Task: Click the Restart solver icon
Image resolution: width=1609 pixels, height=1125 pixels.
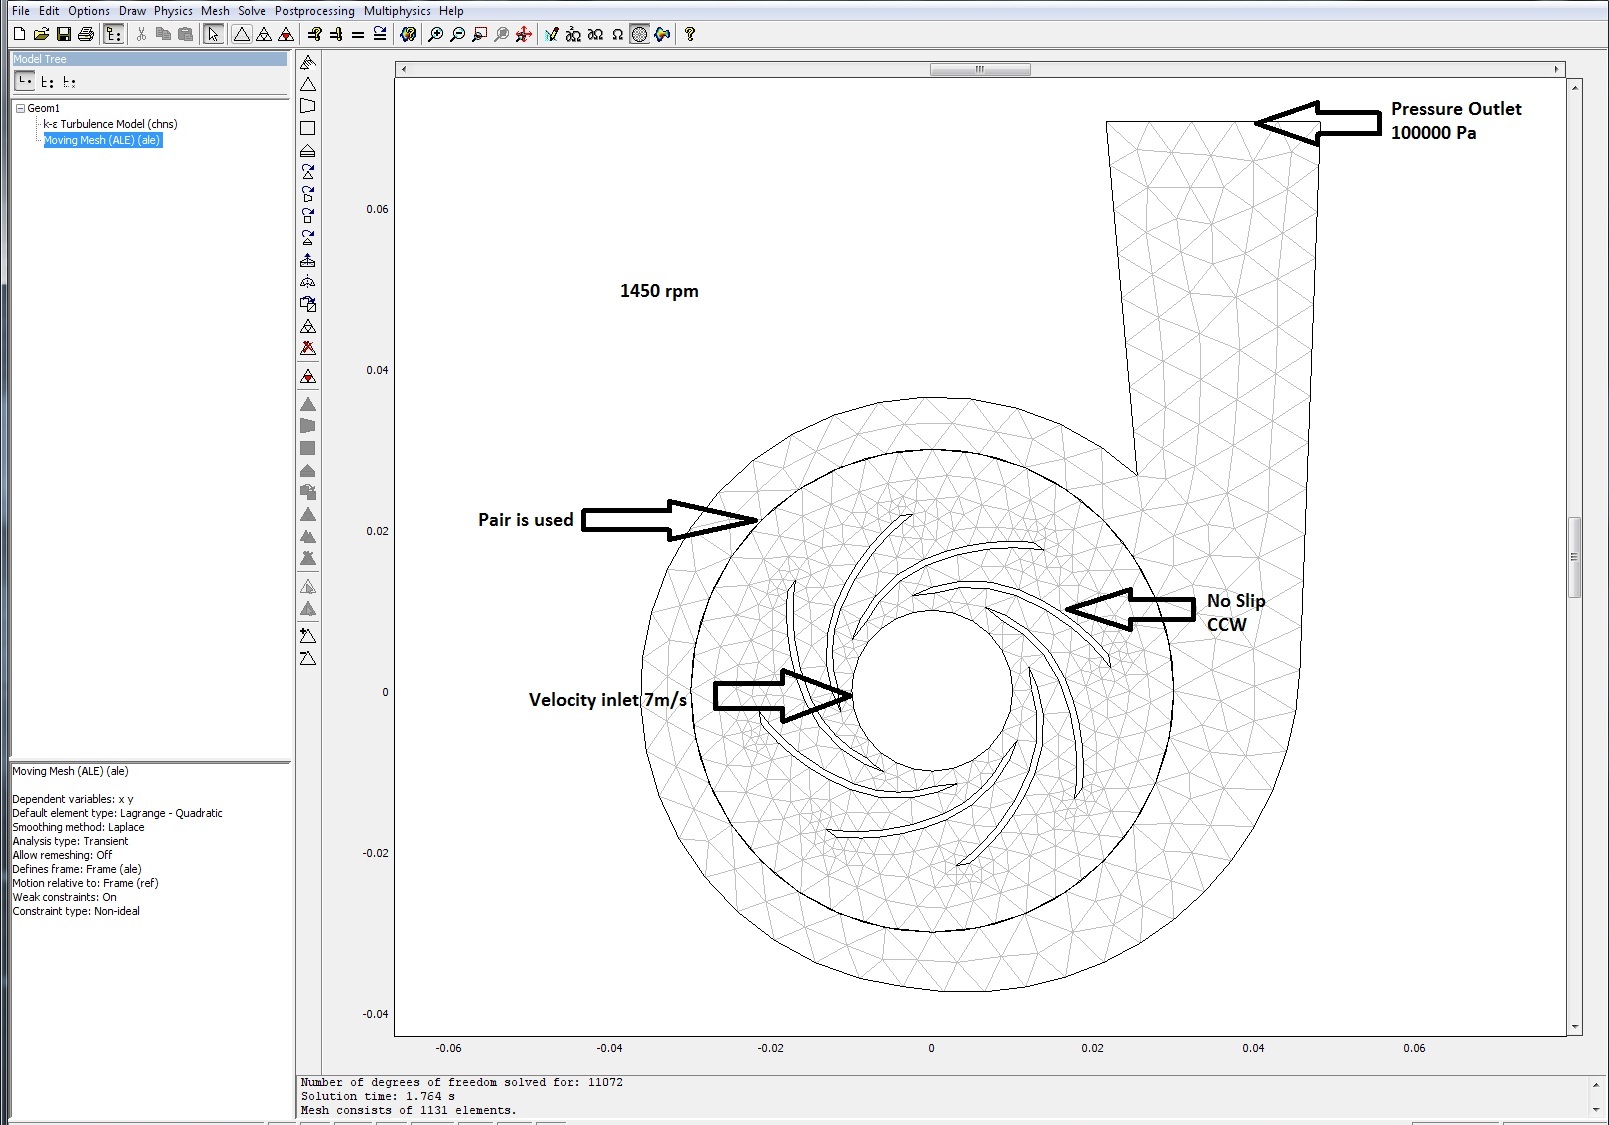Action: [380, 34]
